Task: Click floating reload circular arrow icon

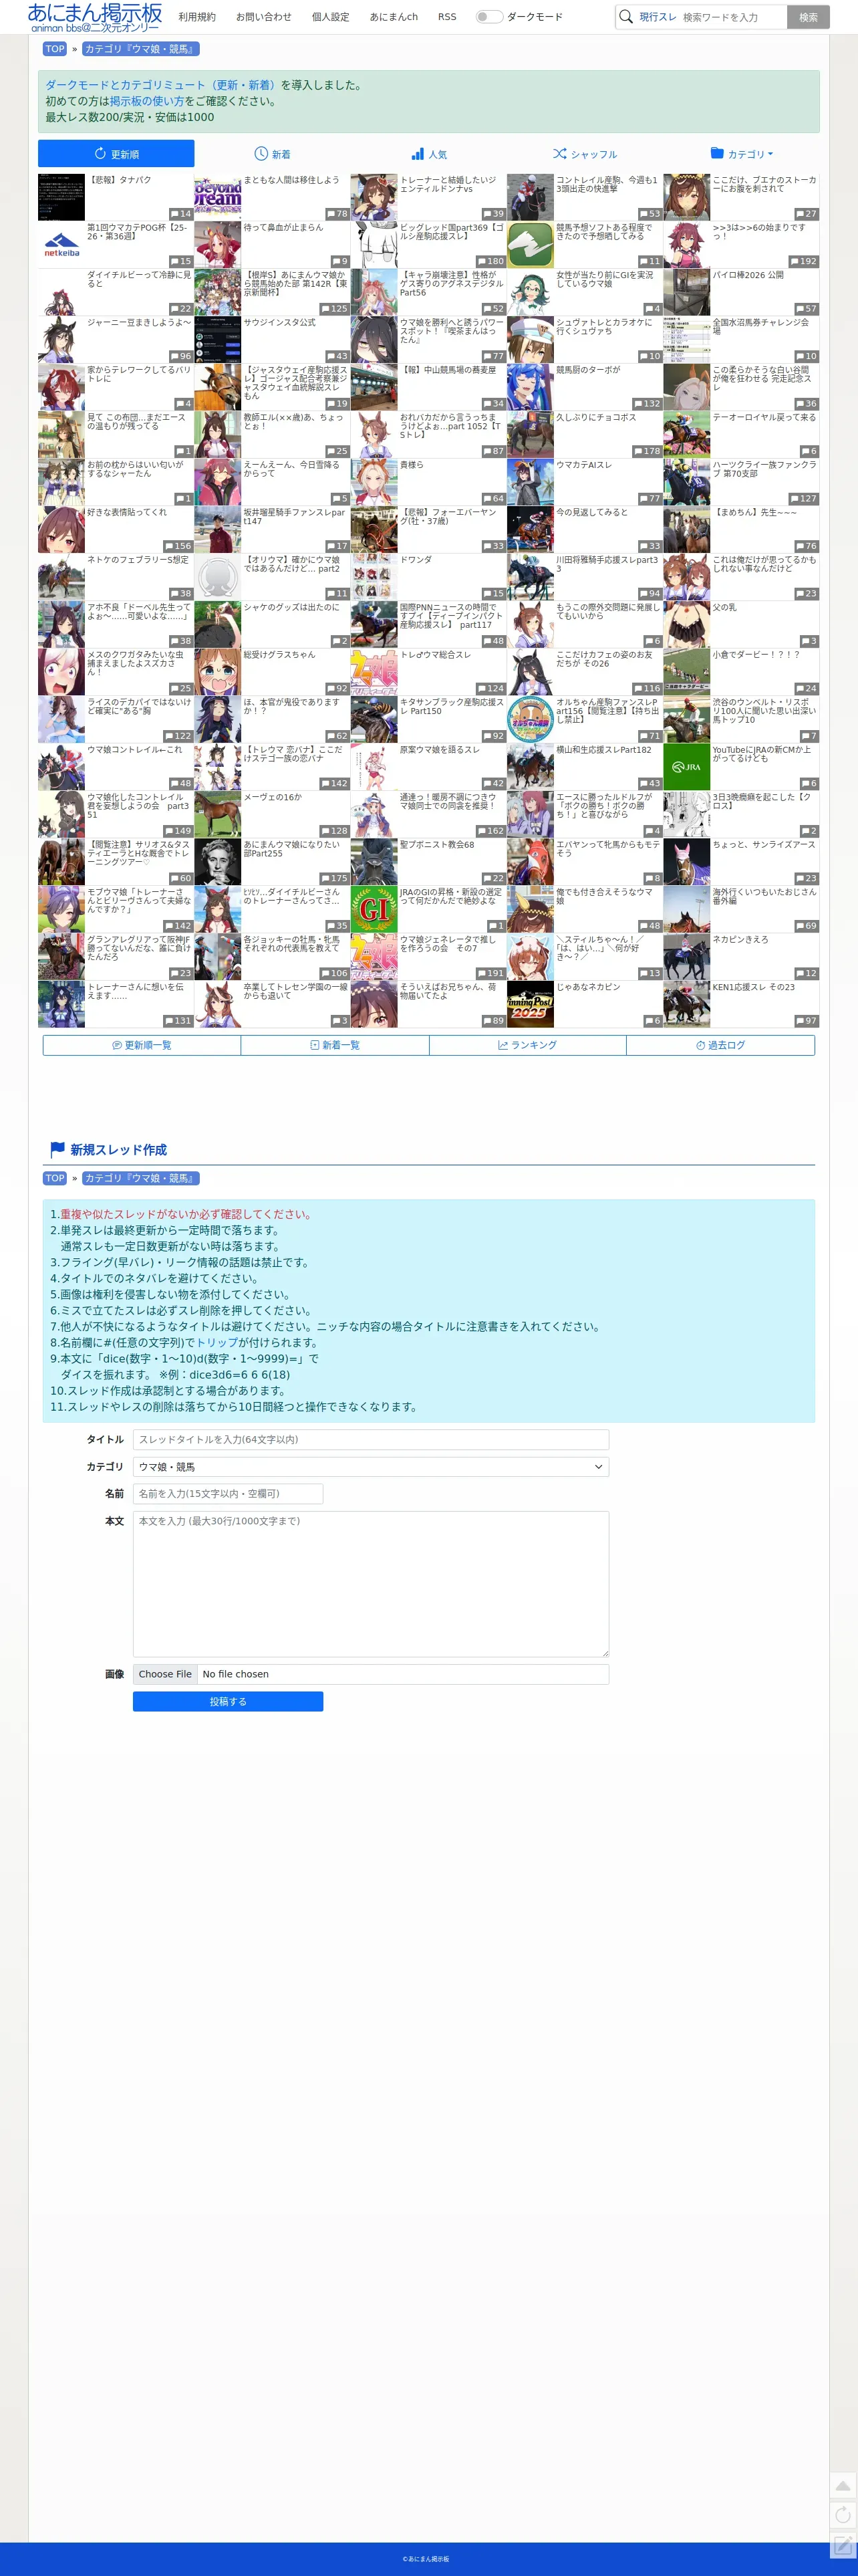Action: [x=843, y=2514]
